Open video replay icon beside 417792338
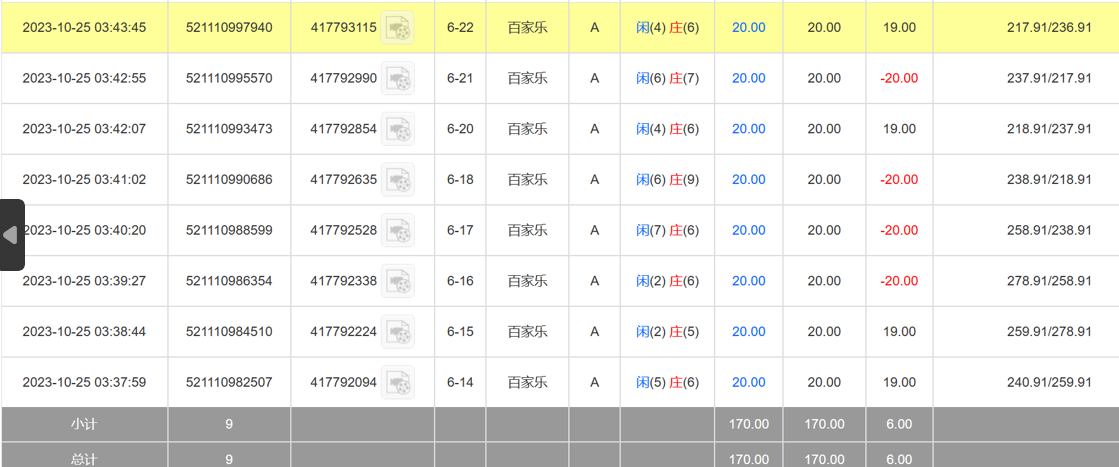 (398, 281)
